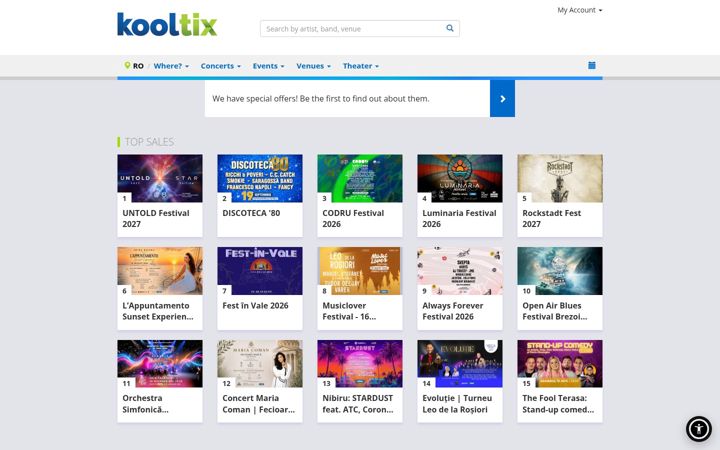720x450 pixels.
Task: Open CODRU Festival 2026 poster image
Action: click(x=360, y=178)
